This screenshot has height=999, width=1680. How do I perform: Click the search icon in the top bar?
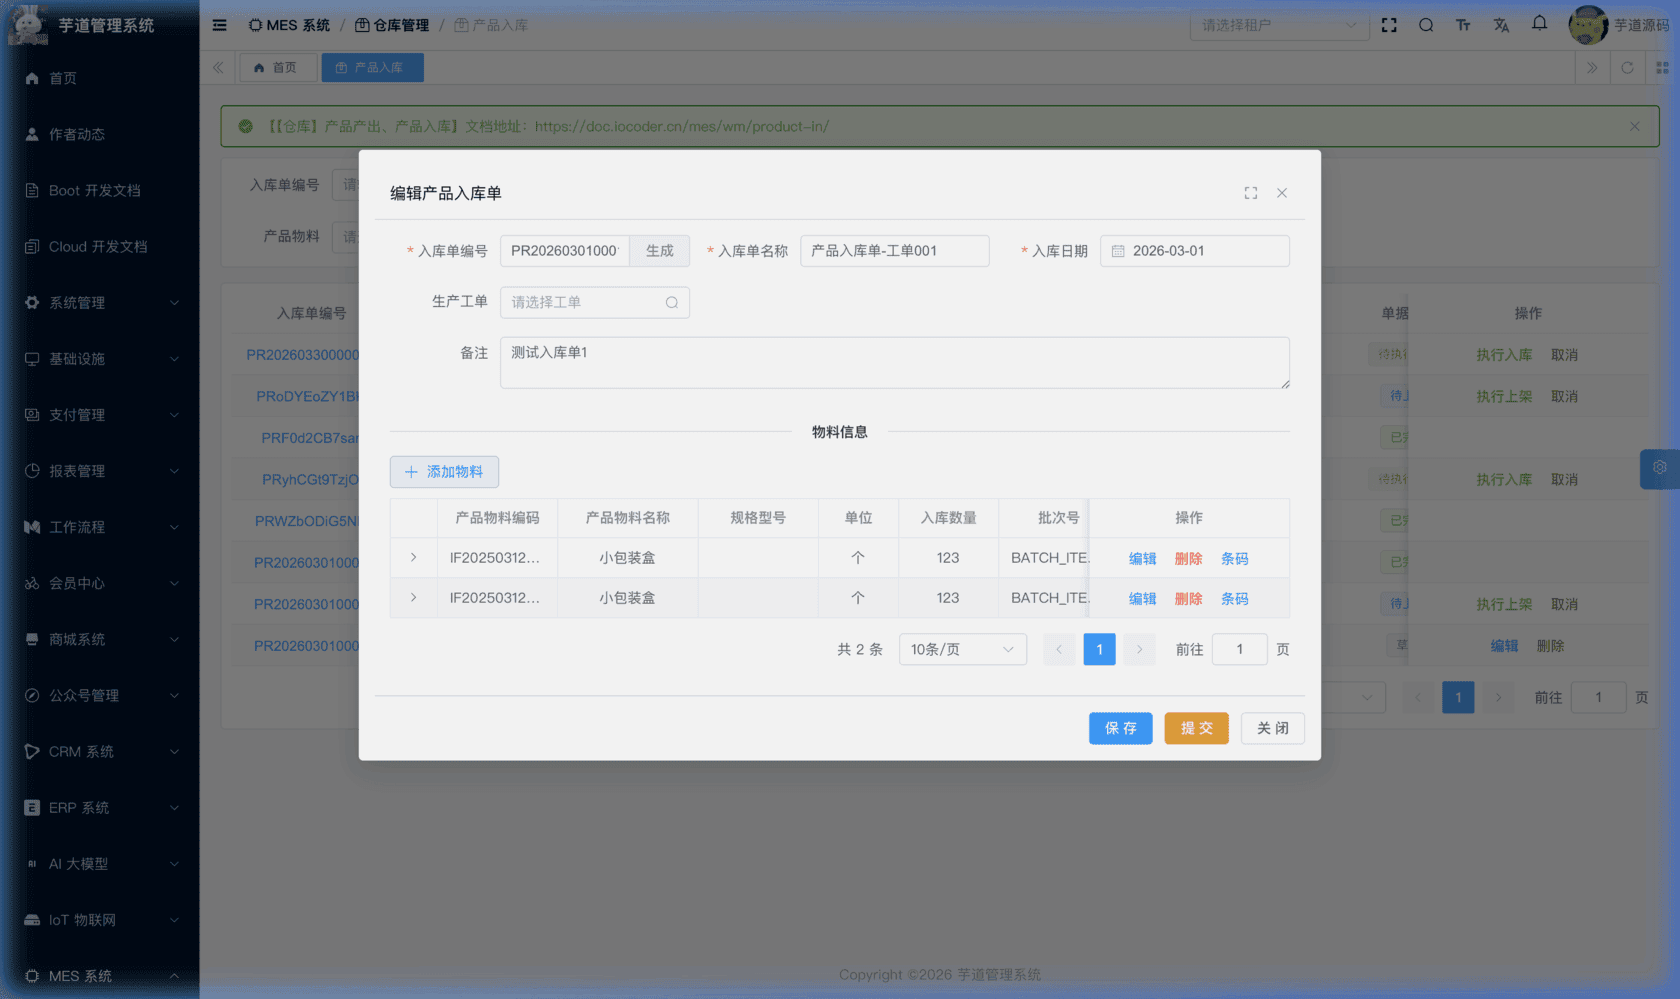1426,25
